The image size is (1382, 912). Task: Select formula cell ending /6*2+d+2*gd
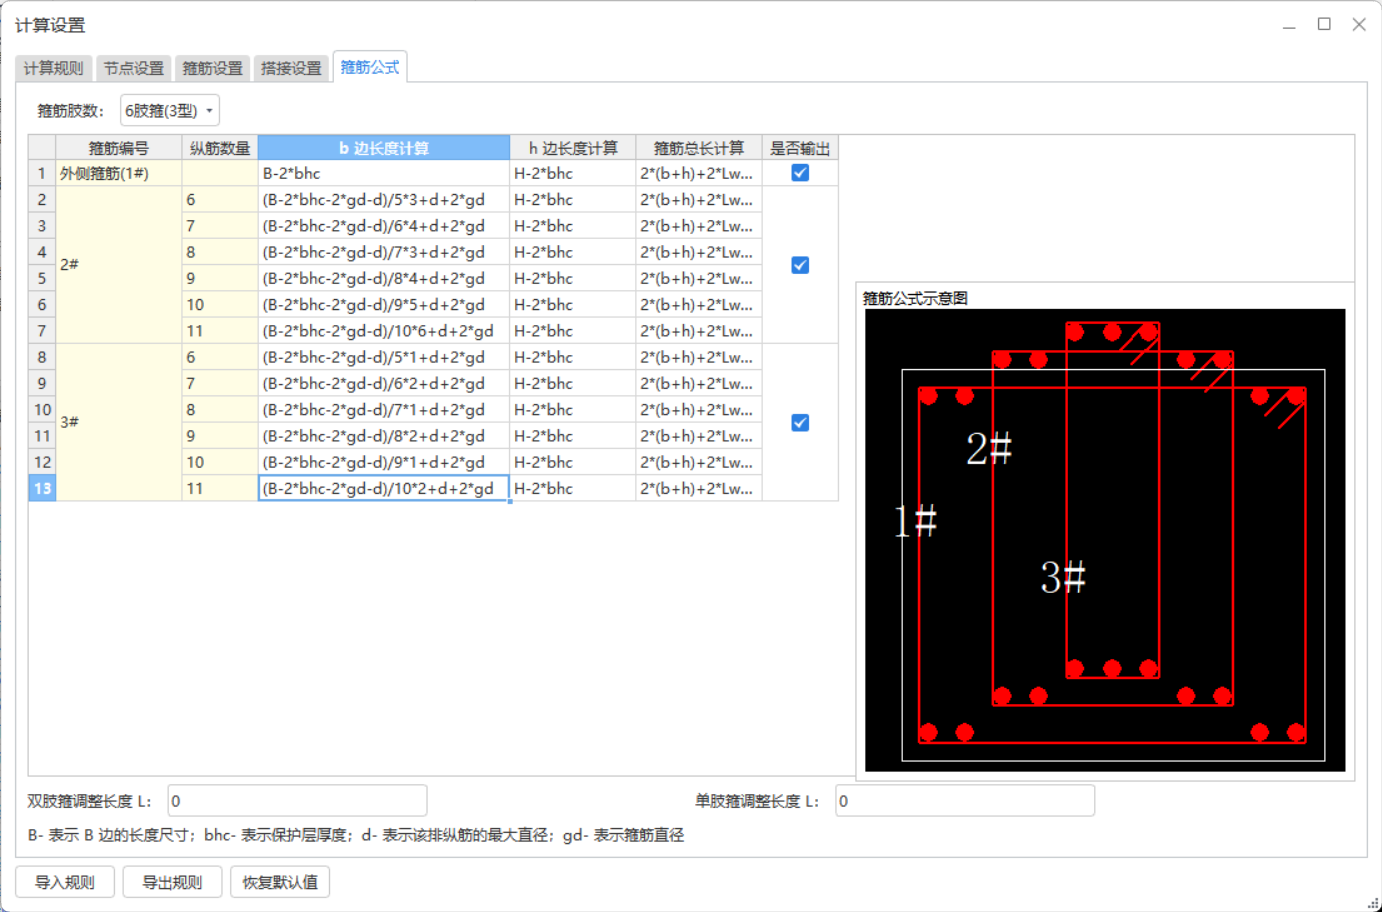pyautogui.click(x=384, y=383)
